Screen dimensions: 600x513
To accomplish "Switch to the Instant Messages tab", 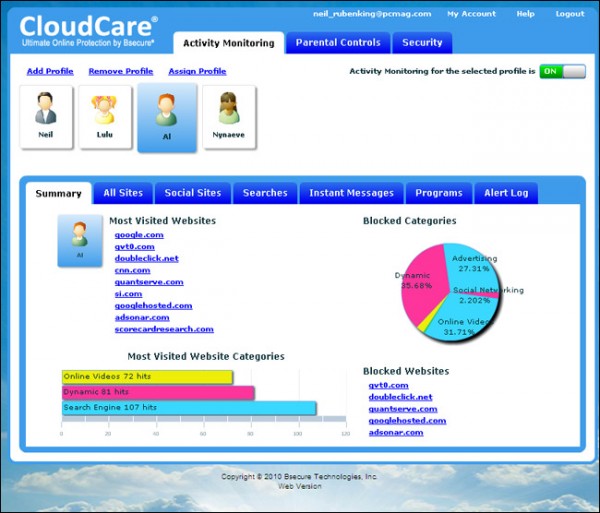I will (351, 193).
